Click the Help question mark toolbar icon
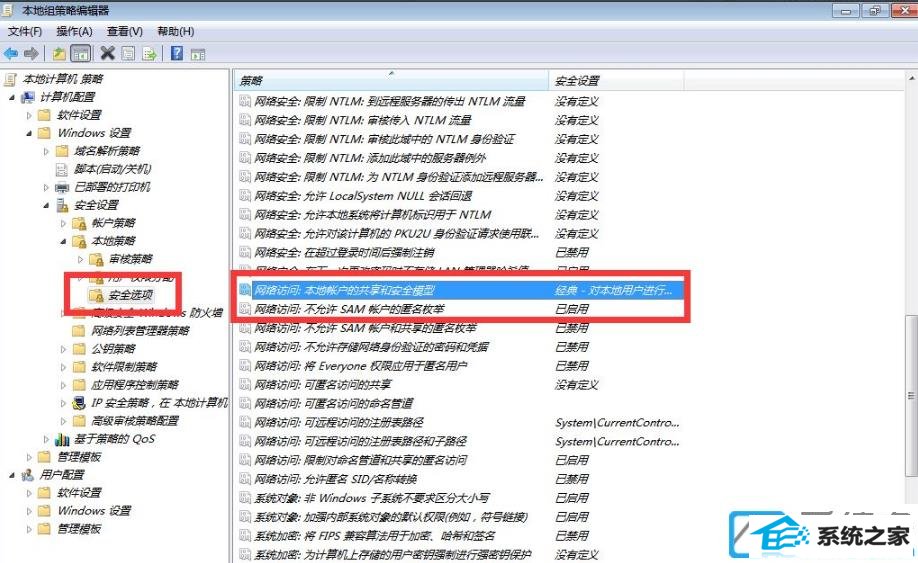This screenshot has height=563, width=918. point(177,54)
